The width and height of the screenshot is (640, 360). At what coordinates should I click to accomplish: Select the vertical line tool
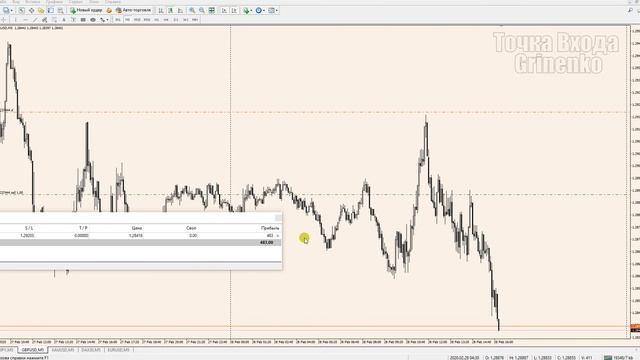[x=16, y=20]
